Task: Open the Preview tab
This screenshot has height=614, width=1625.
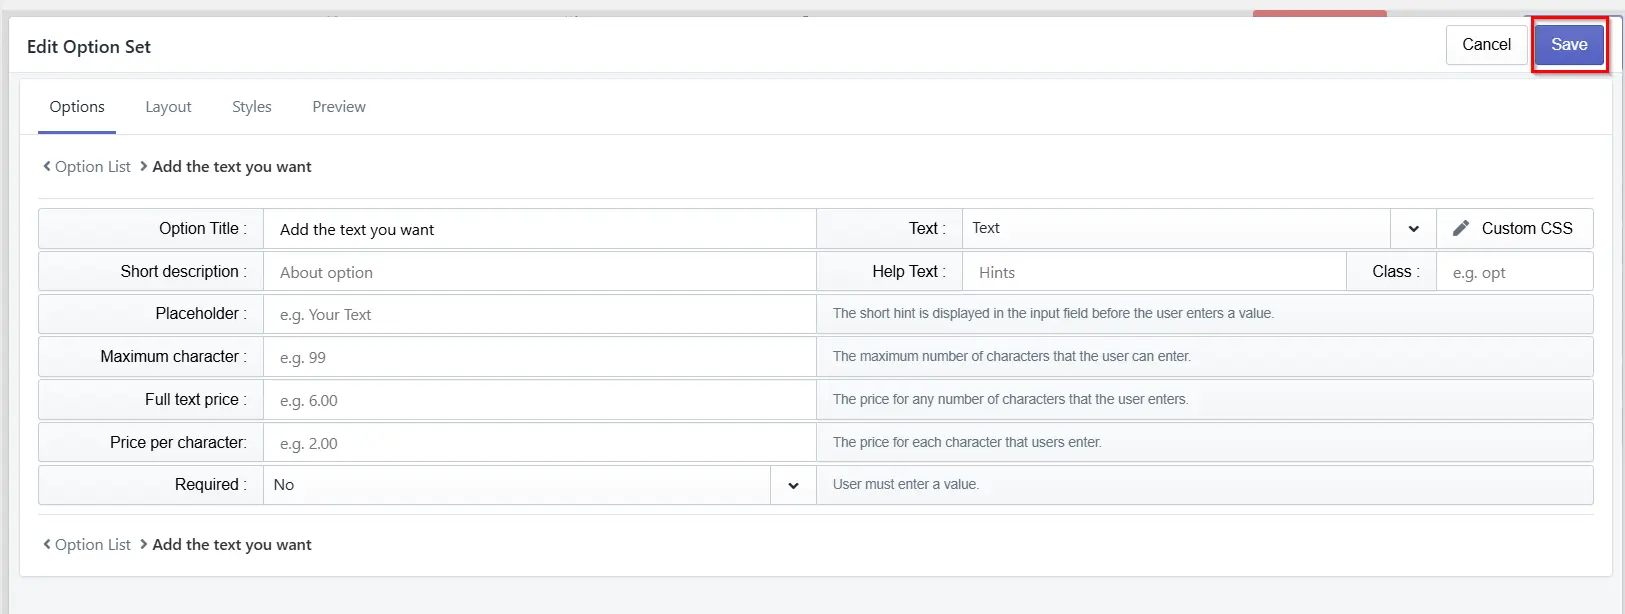Action: [x=339, y=107]
